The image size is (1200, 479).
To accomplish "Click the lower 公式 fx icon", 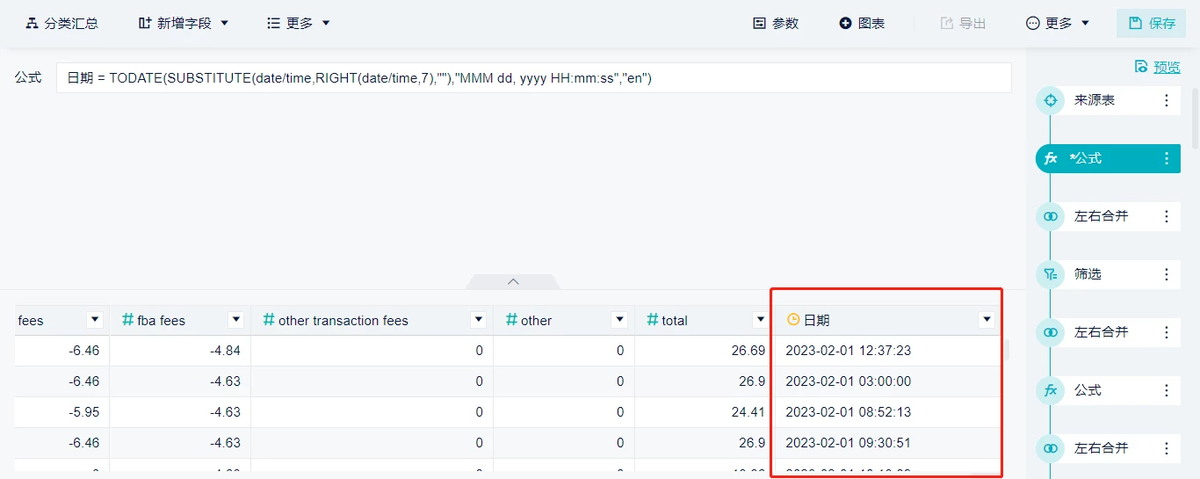I will 1050,390.
